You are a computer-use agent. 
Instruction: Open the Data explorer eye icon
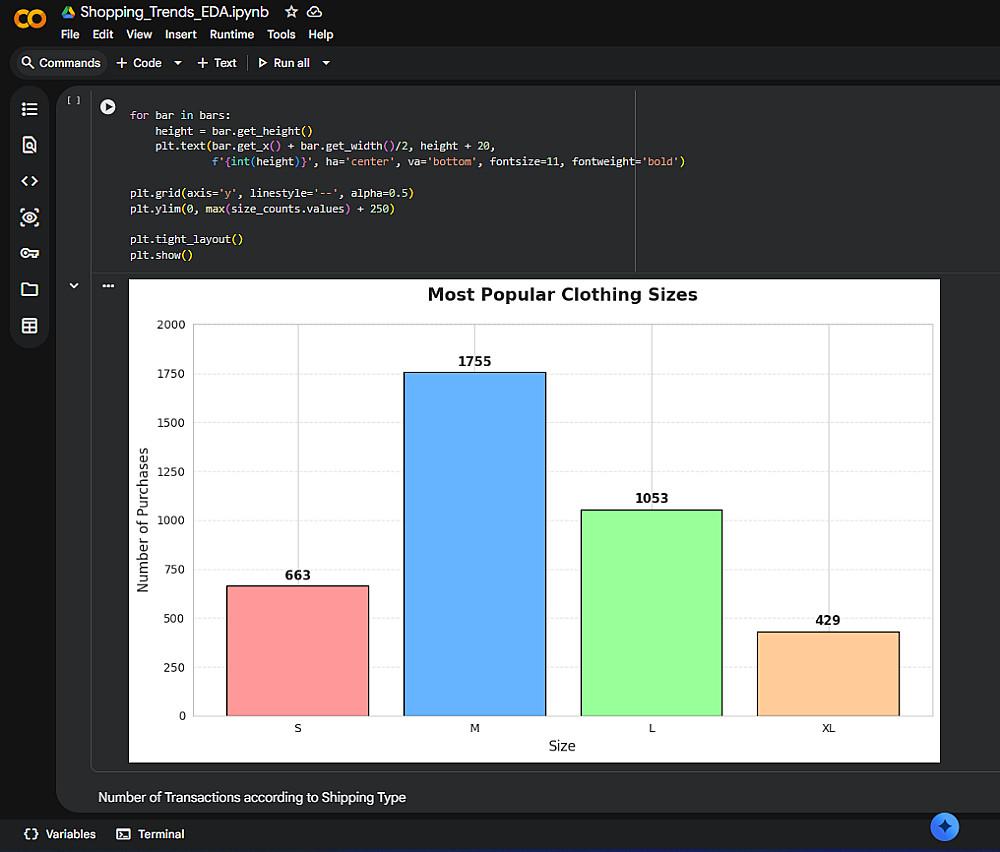point(29,217)
